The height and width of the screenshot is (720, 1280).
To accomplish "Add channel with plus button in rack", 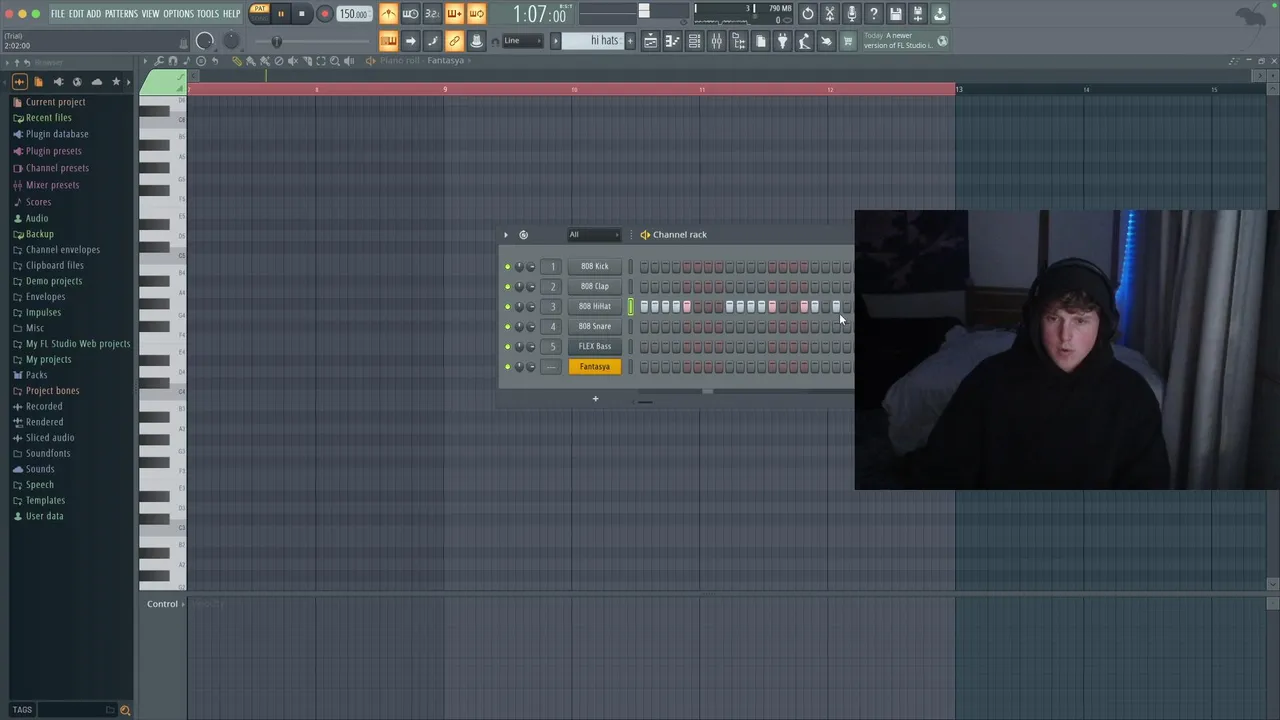I will [x=595, y=399].
